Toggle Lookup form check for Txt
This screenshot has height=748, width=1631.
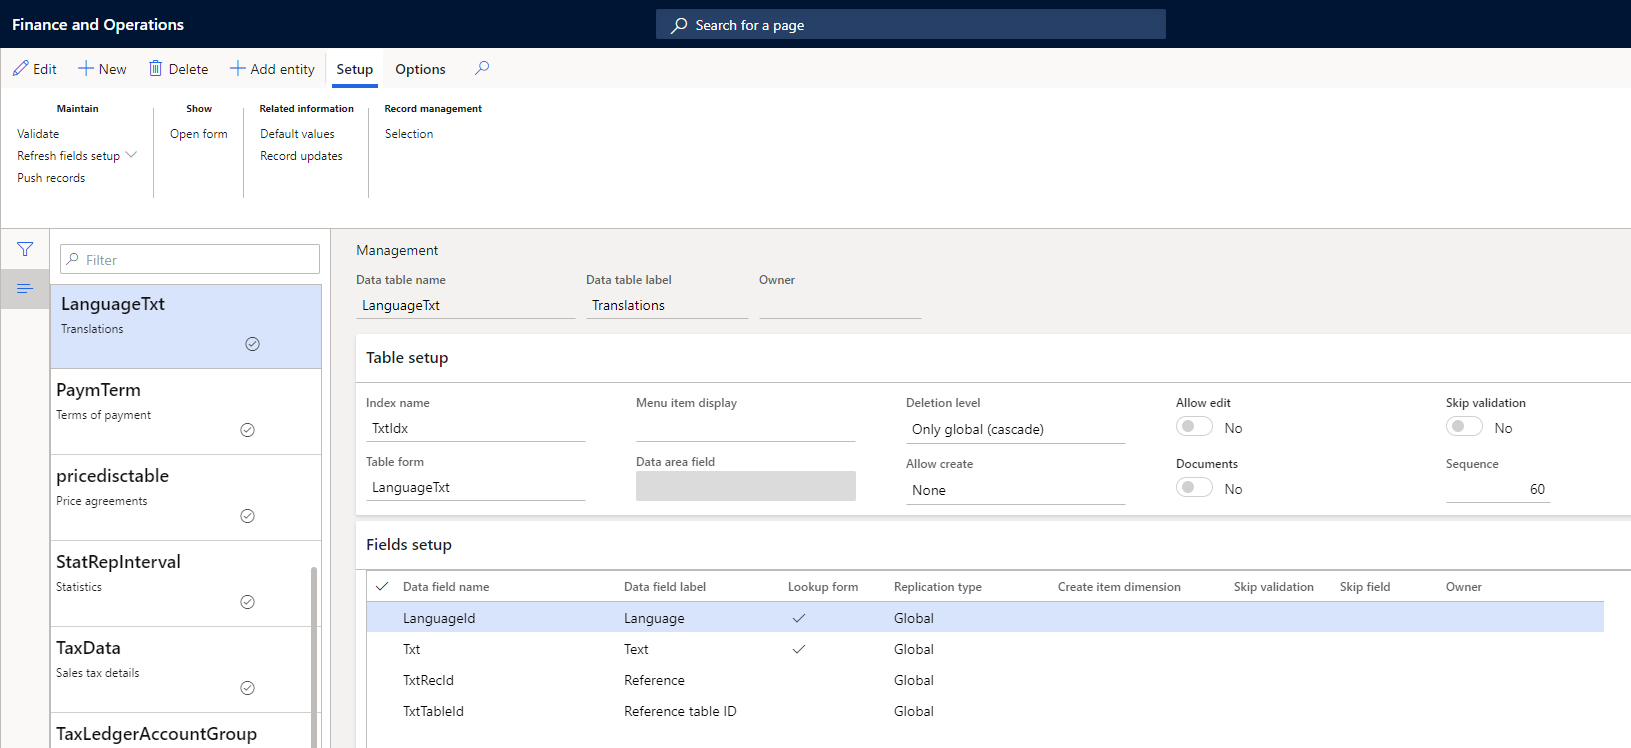point(799,649)
